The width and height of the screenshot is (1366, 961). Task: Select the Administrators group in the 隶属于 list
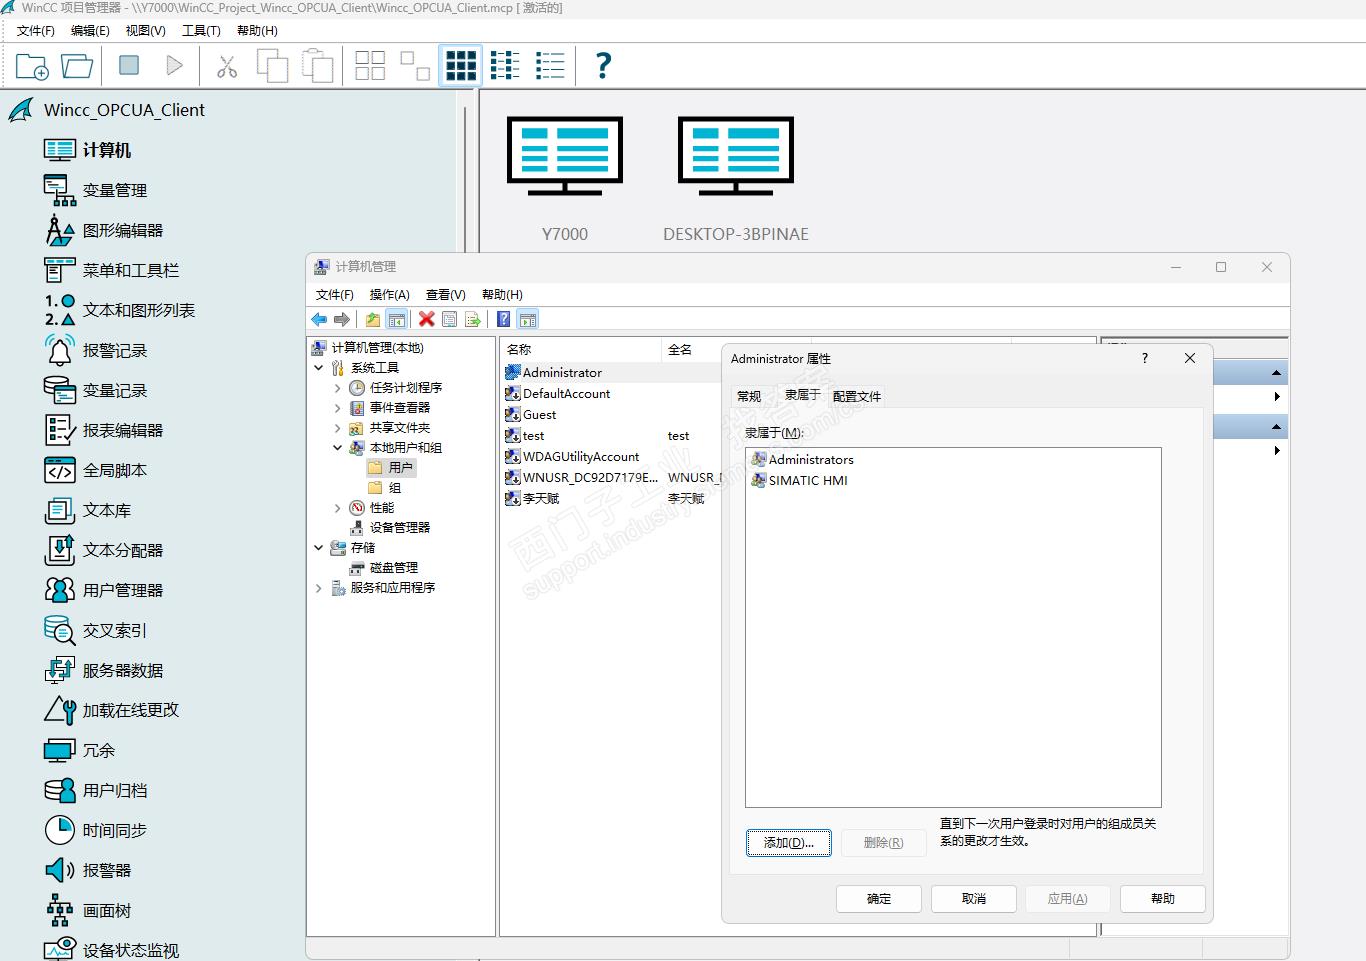(802, 460)
